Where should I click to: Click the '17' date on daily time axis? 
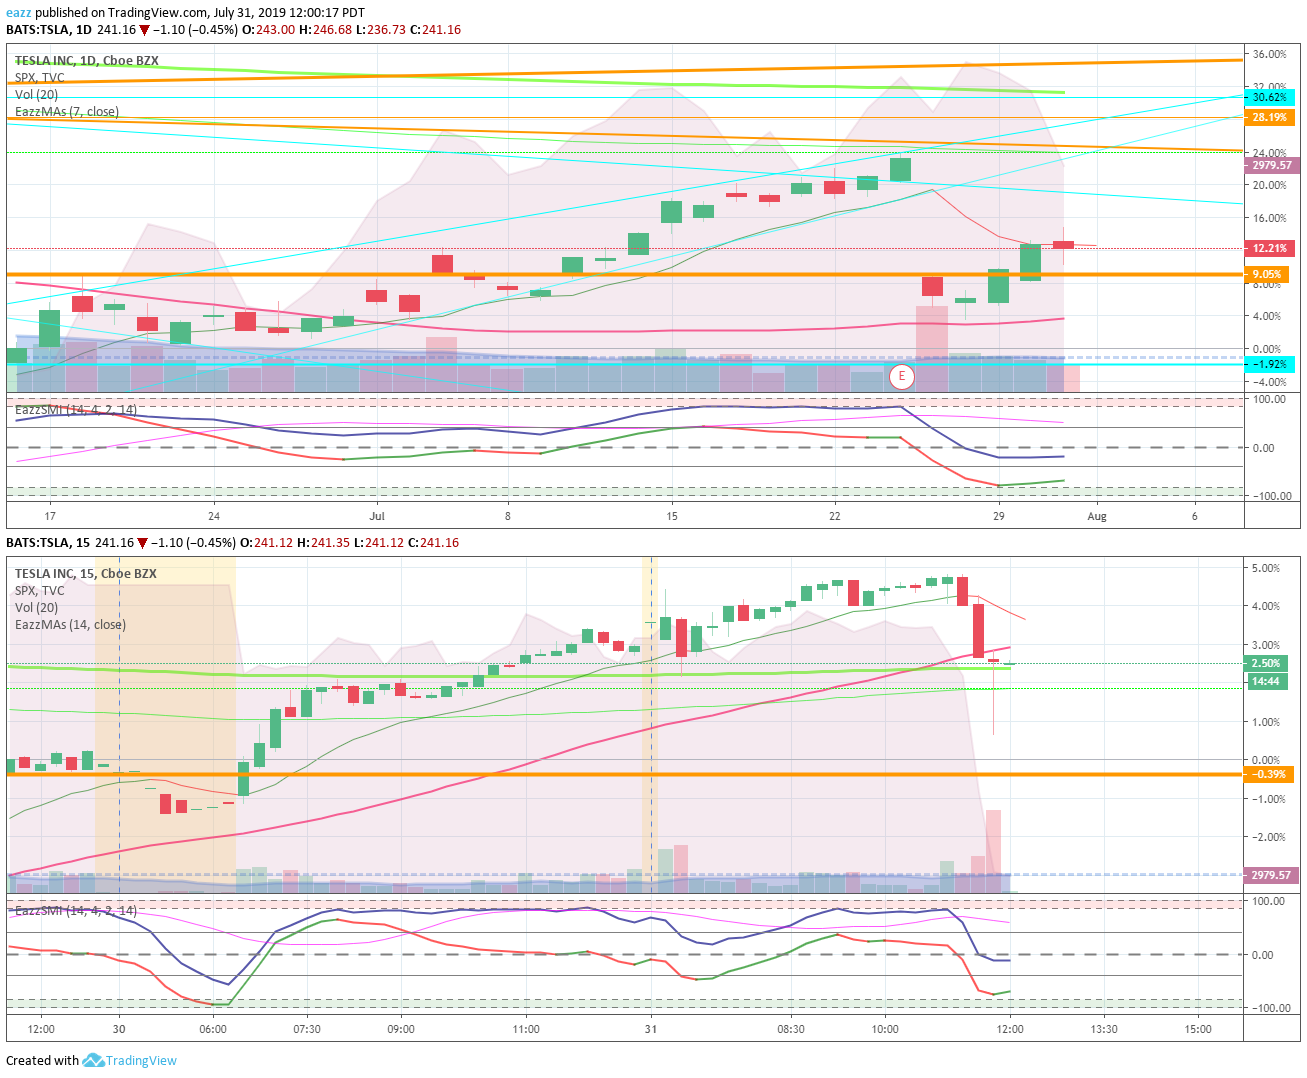click(50, 516)
